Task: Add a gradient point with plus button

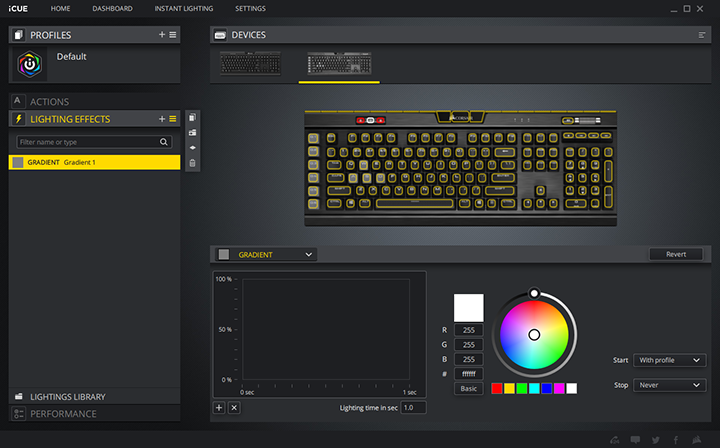Action: tap(219, 408)
